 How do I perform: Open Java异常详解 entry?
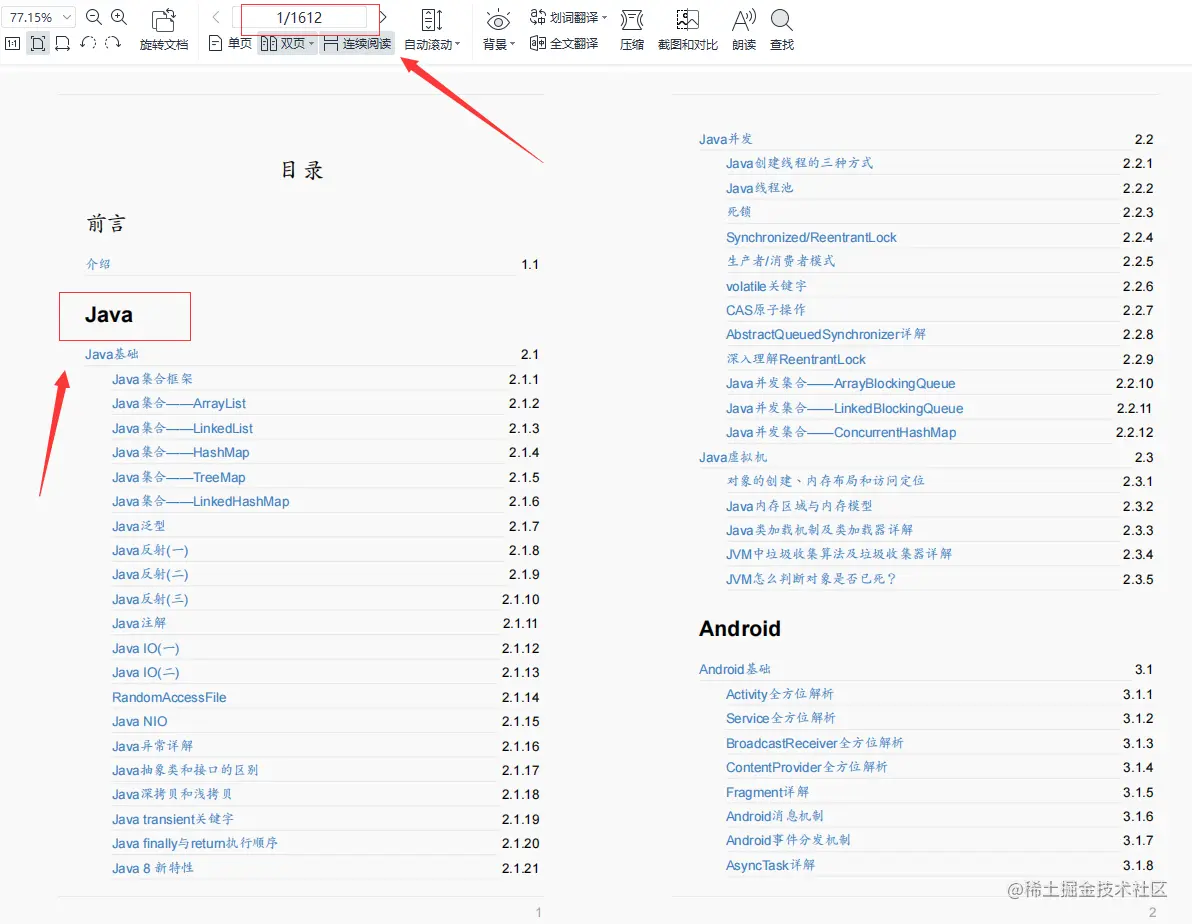point(152,746)
